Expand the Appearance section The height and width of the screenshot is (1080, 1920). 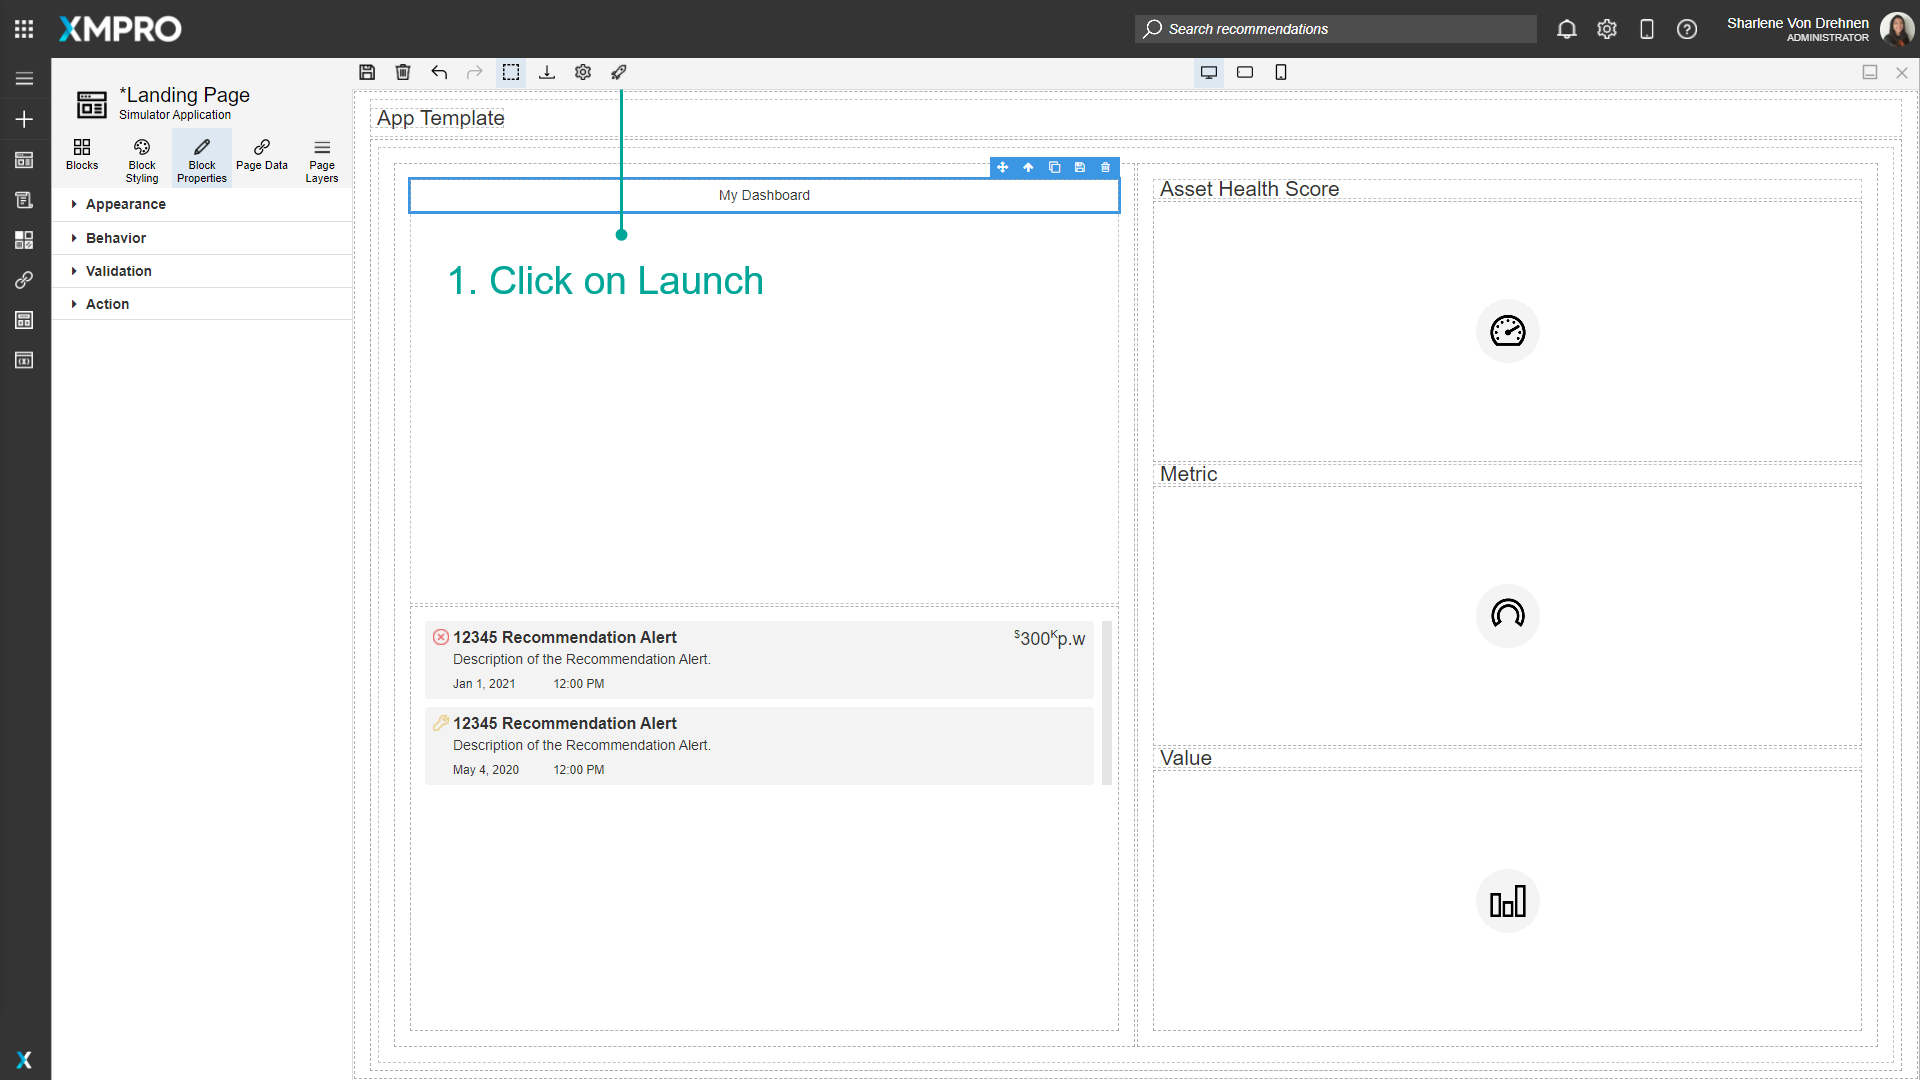tap(124, 204)
